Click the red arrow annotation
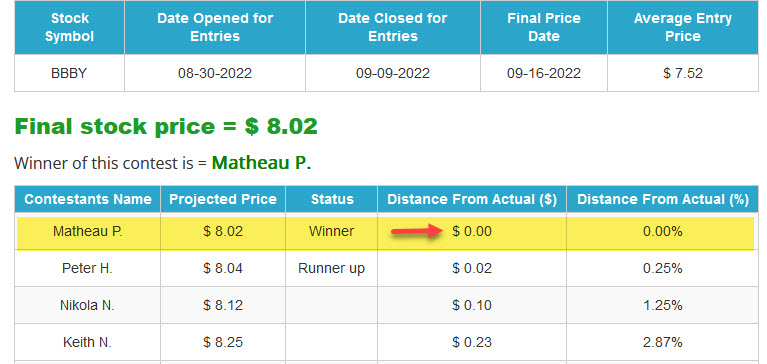 tap(417, 231)
